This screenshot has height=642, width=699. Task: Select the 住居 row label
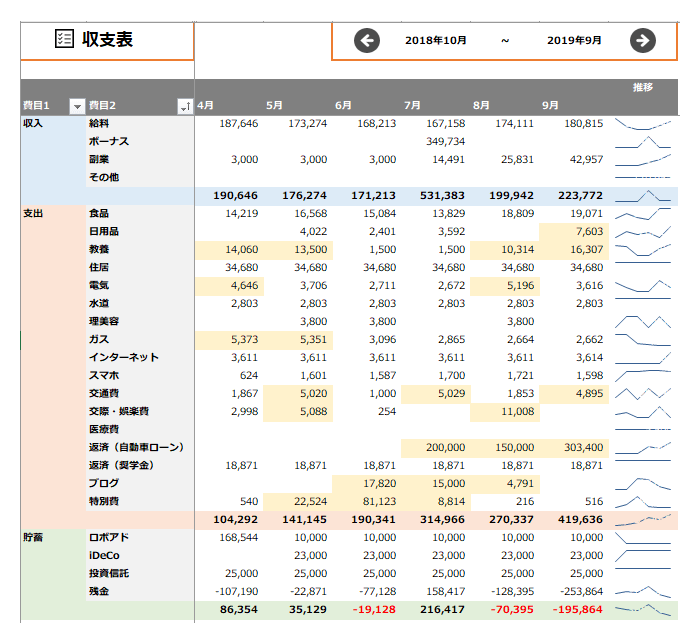coord(99,268)
